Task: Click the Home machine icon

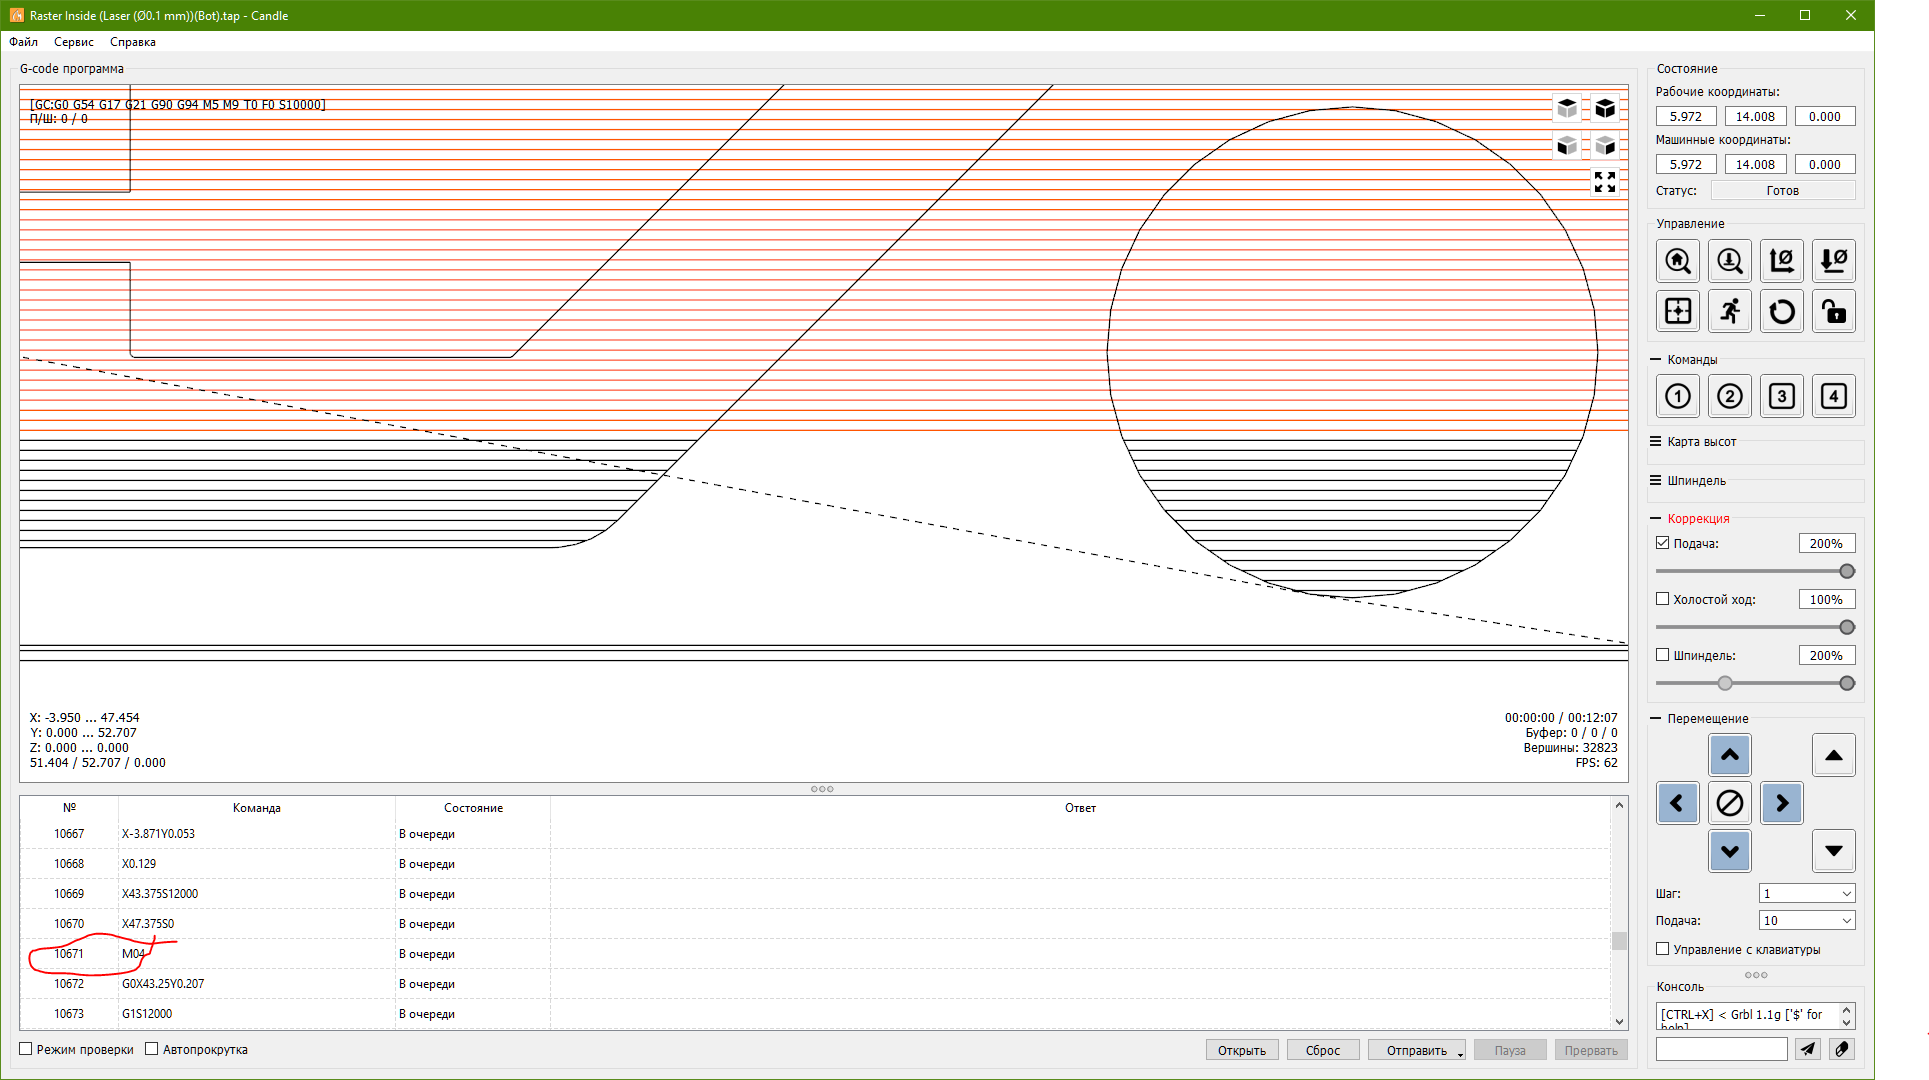Action: [1678, 261]
